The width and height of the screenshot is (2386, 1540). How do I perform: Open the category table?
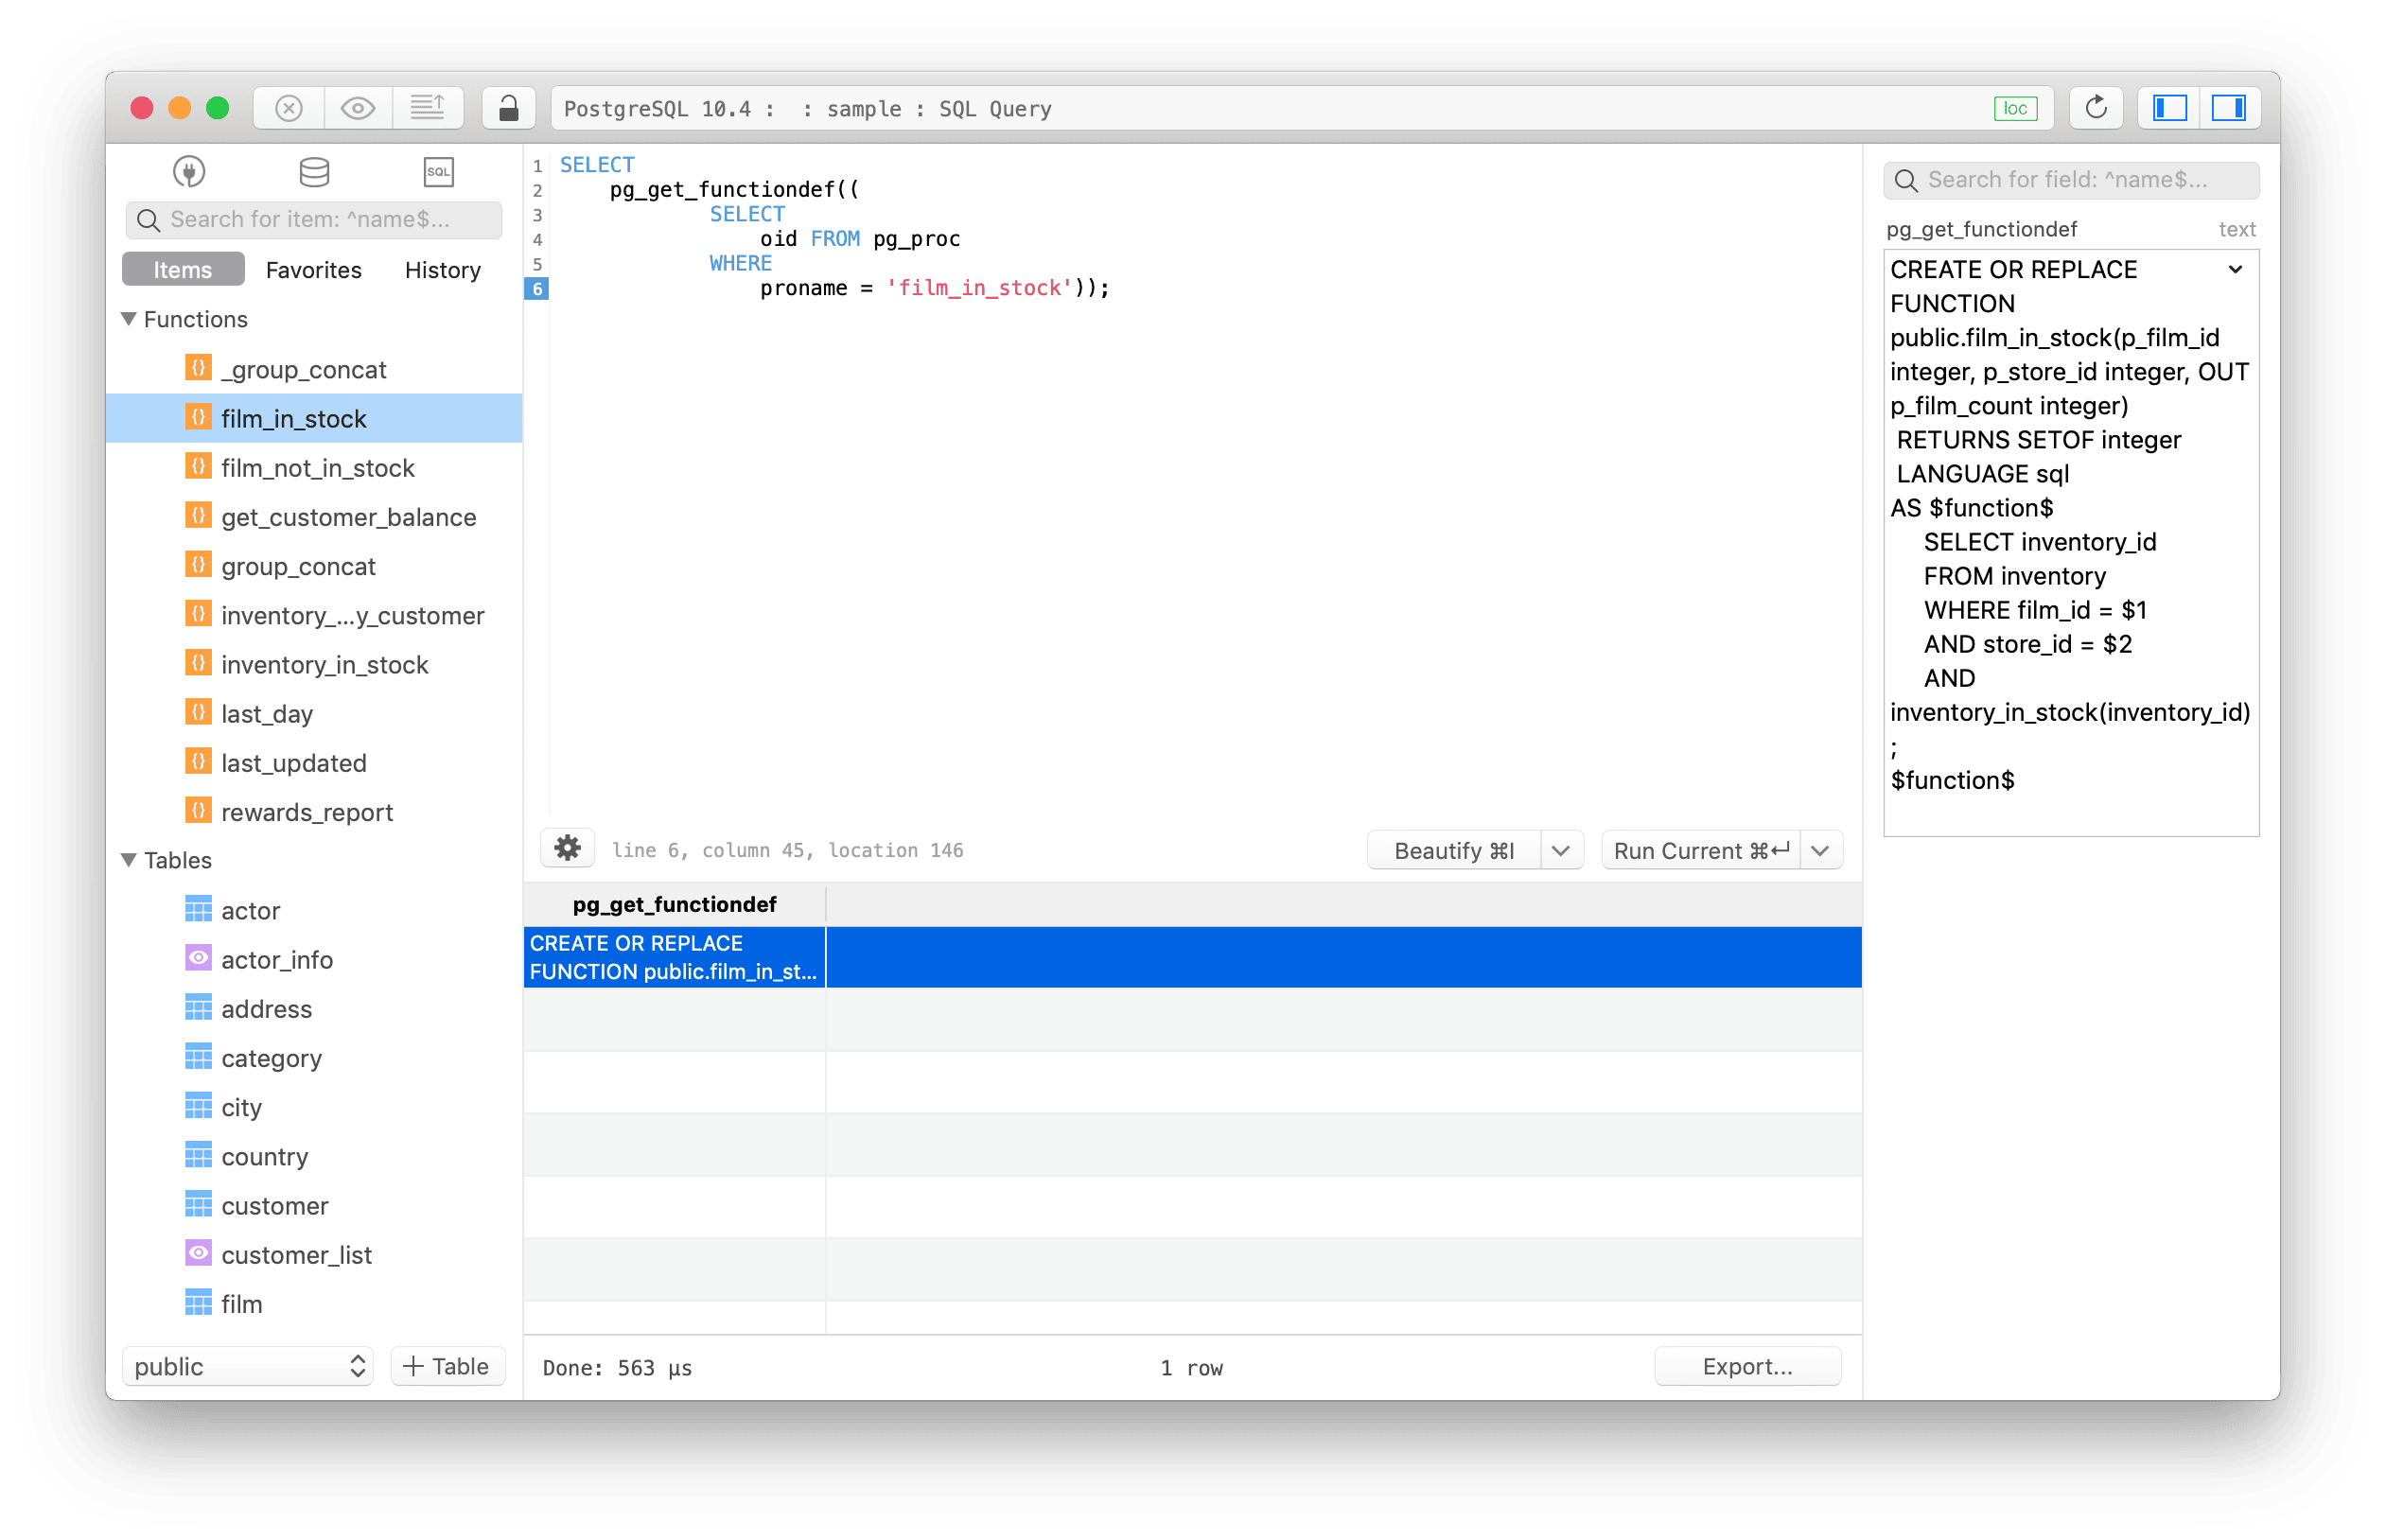(314, 1057)
